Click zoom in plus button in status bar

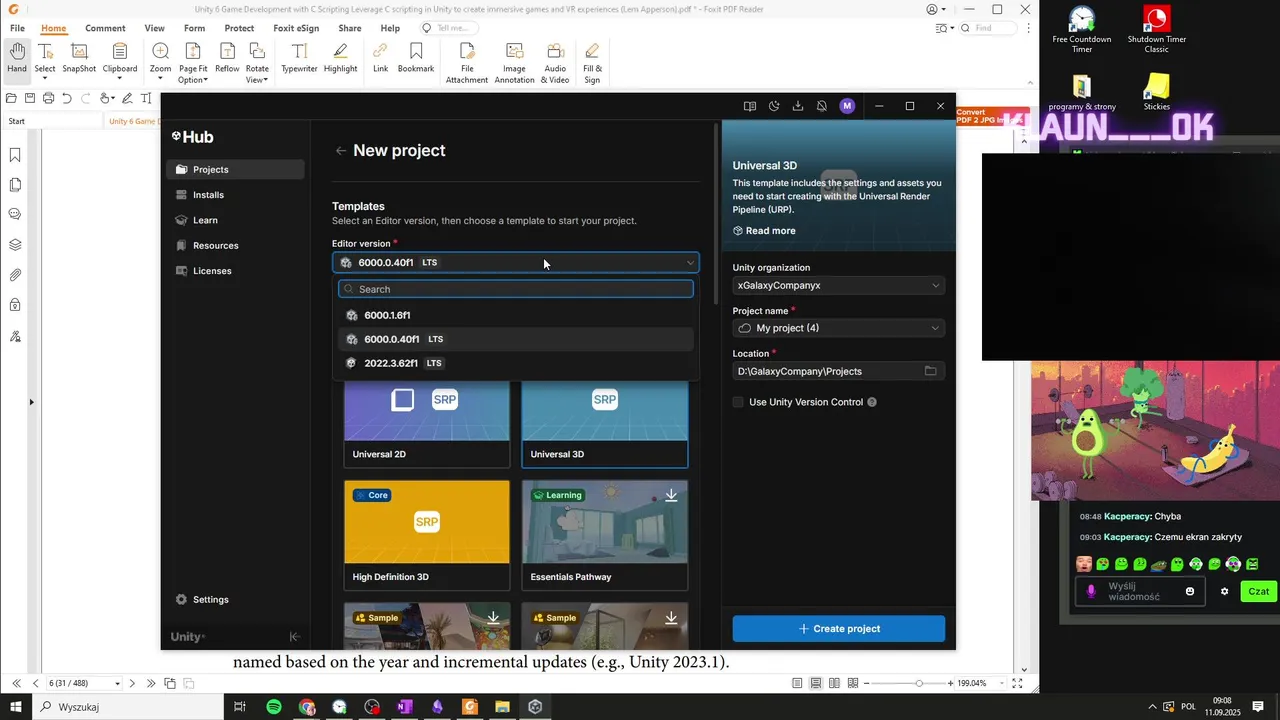[951, 683]
